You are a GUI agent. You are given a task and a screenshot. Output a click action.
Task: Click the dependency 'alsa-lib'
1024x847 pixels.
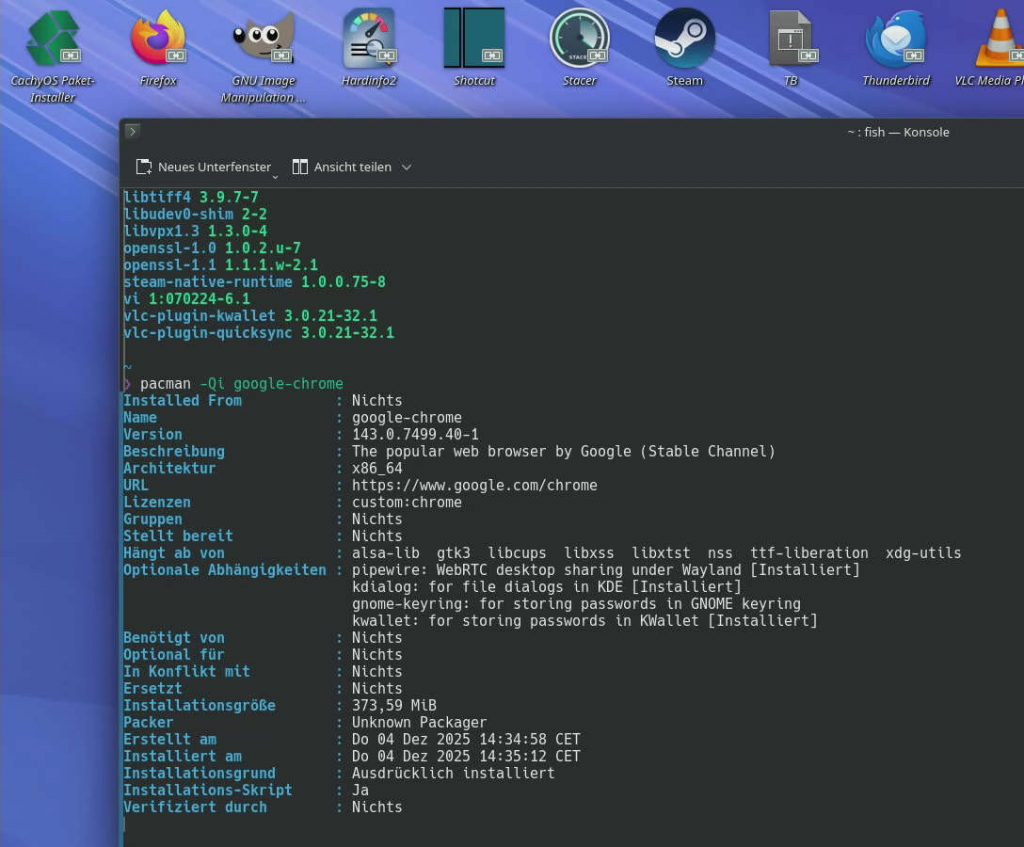385,553
